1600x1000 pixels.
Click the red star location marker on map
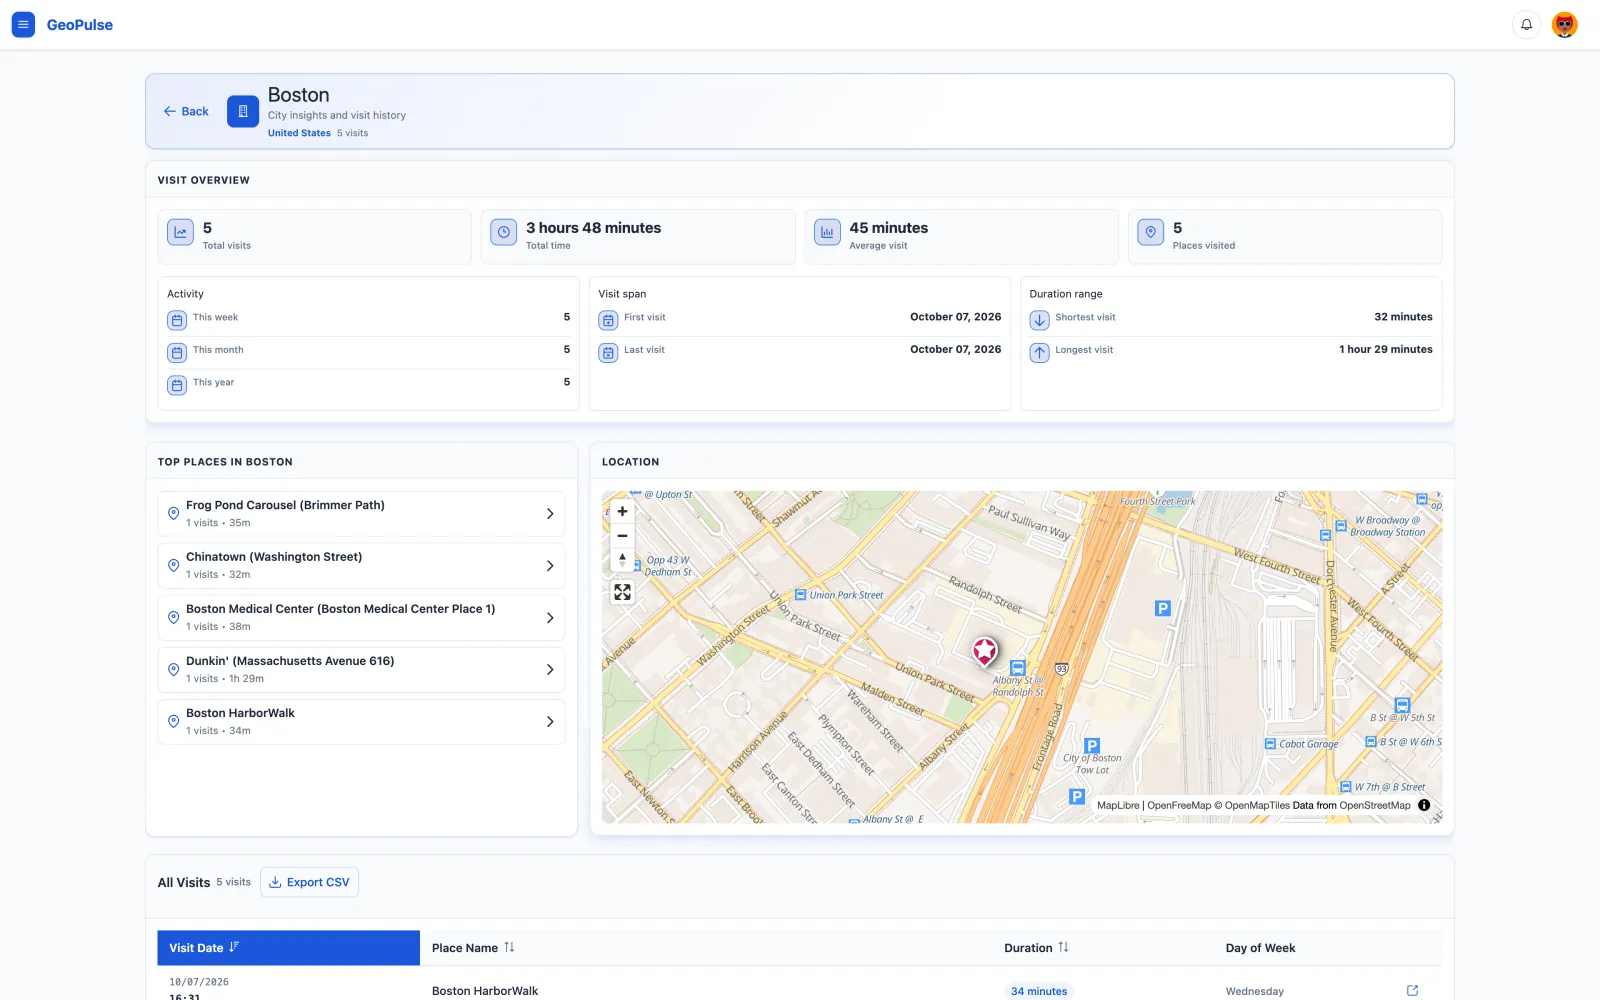(x=985, y=651)
